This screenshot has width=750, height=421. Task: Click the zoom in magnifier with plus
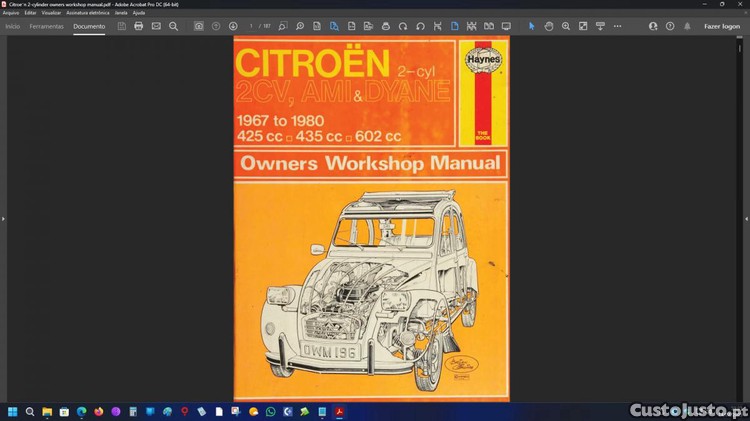point(566,26)
